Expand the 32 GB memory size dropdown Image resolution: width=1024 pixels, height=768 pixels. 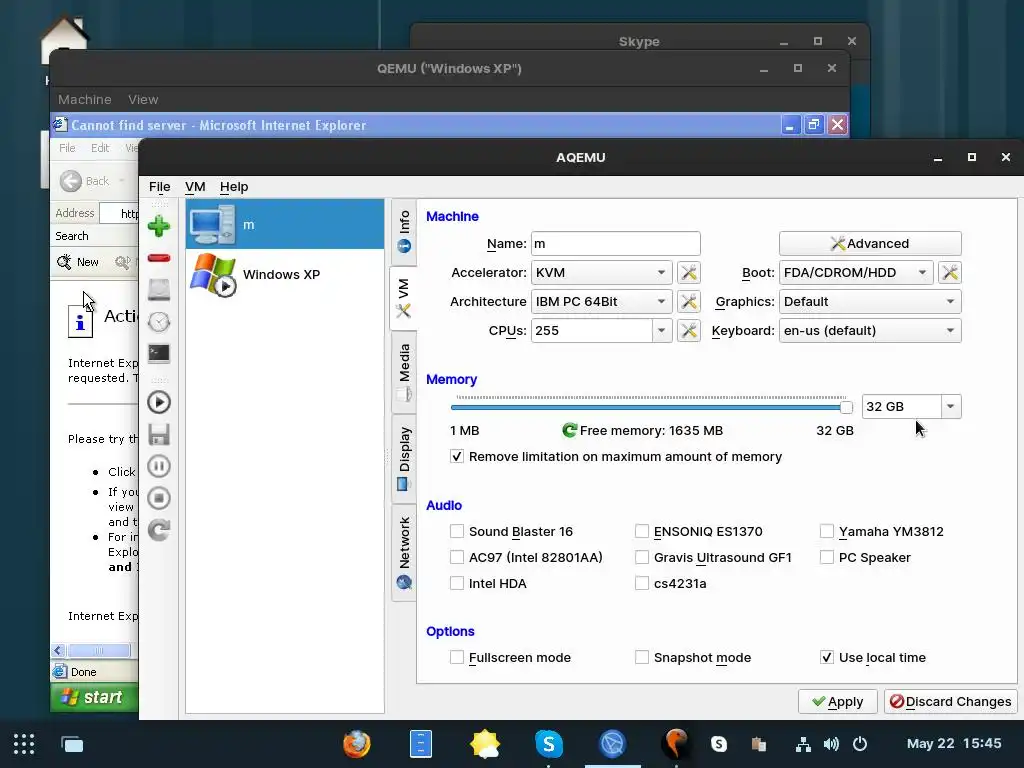pos(951,406)
